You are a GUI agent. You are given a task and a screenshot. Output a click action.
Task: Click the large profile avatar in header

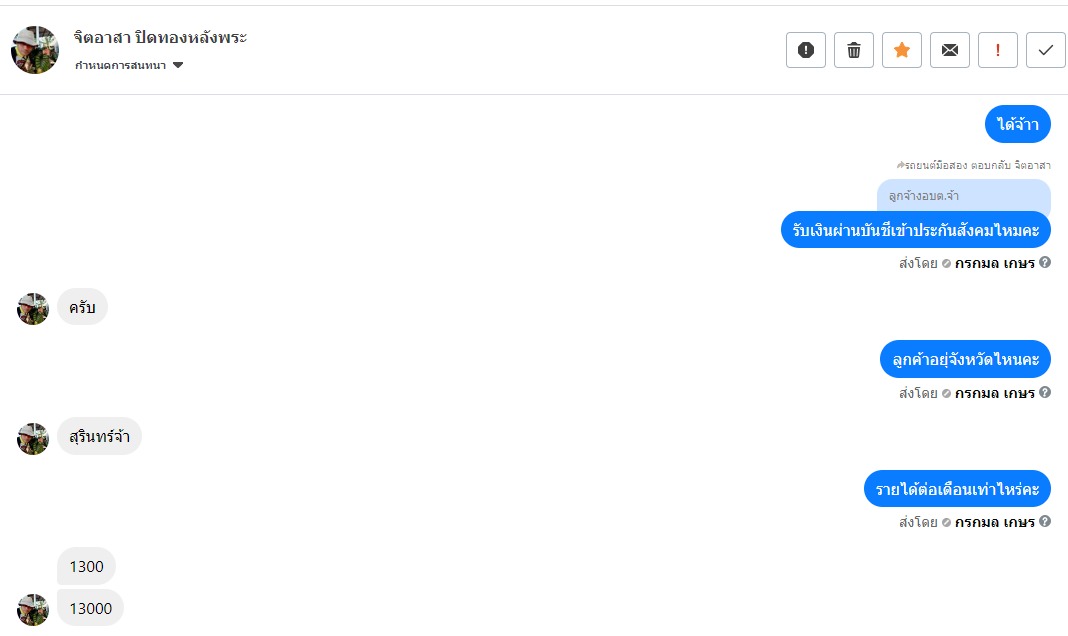click(35, 50)
